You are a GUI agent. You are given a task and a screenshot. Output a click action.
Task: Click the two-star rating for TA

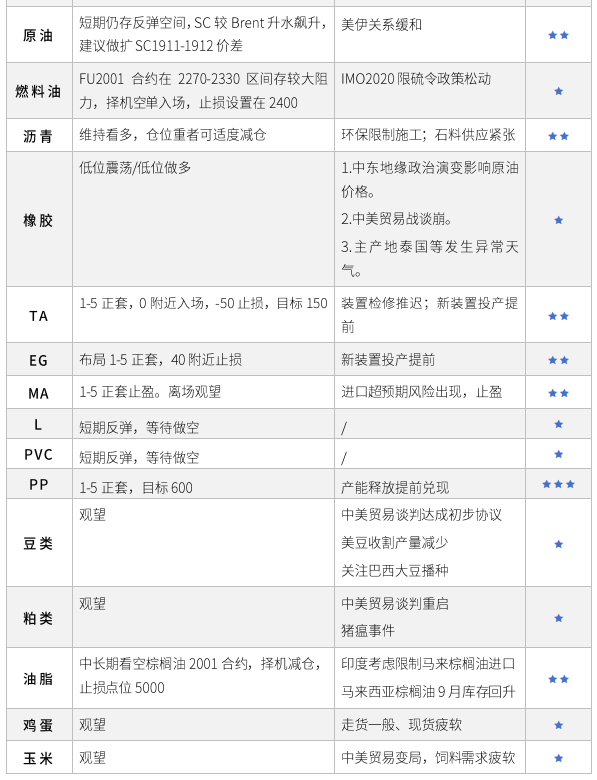tap(558, 316)
